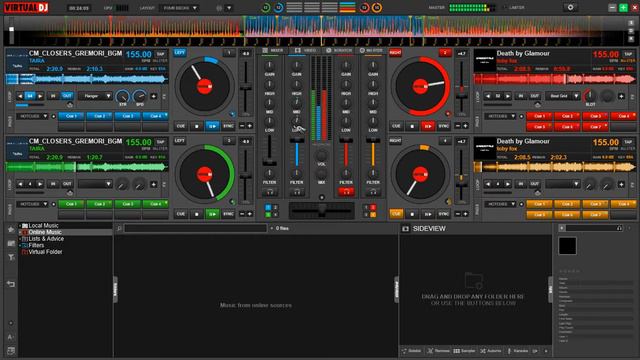Toggle the LEFT crossfader assign on deck 1

(x=180, y=53)
